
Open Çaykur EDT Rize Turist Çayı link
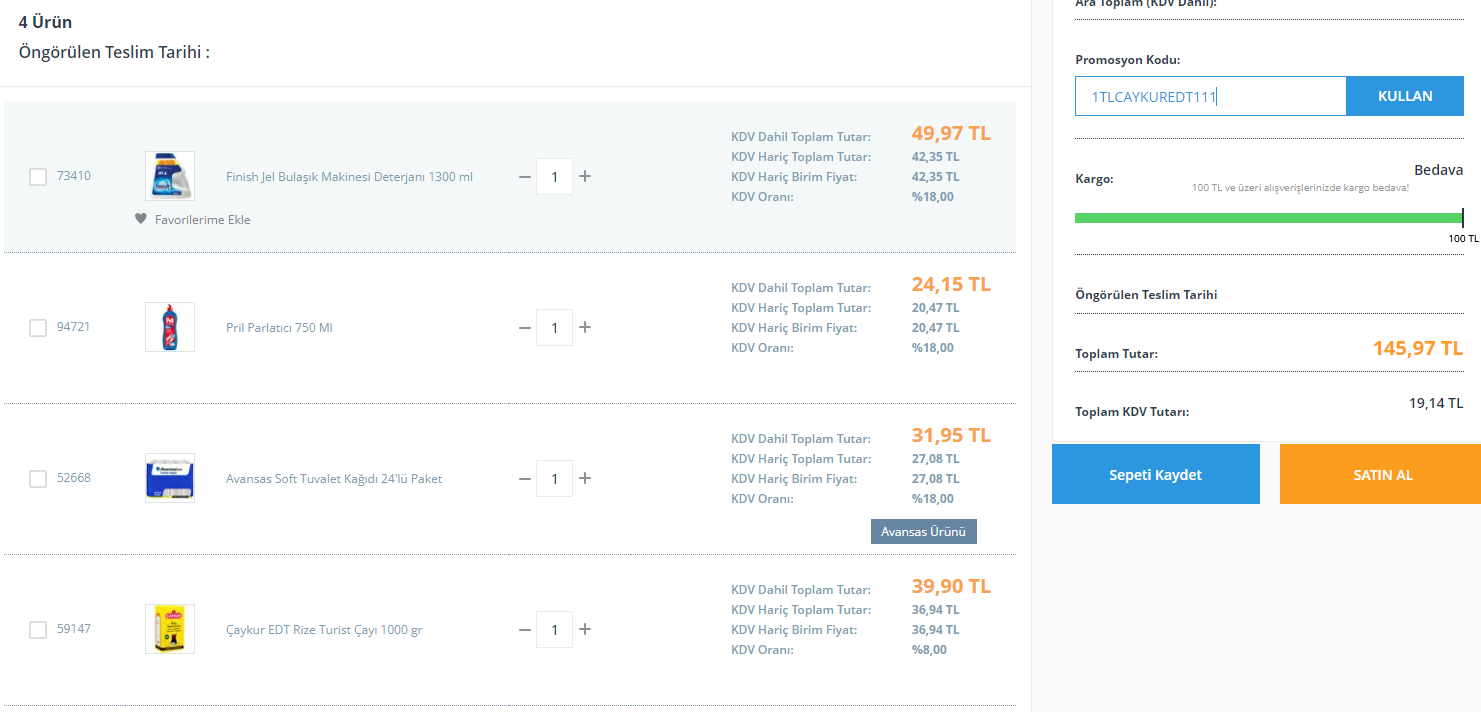click(324, 630)
